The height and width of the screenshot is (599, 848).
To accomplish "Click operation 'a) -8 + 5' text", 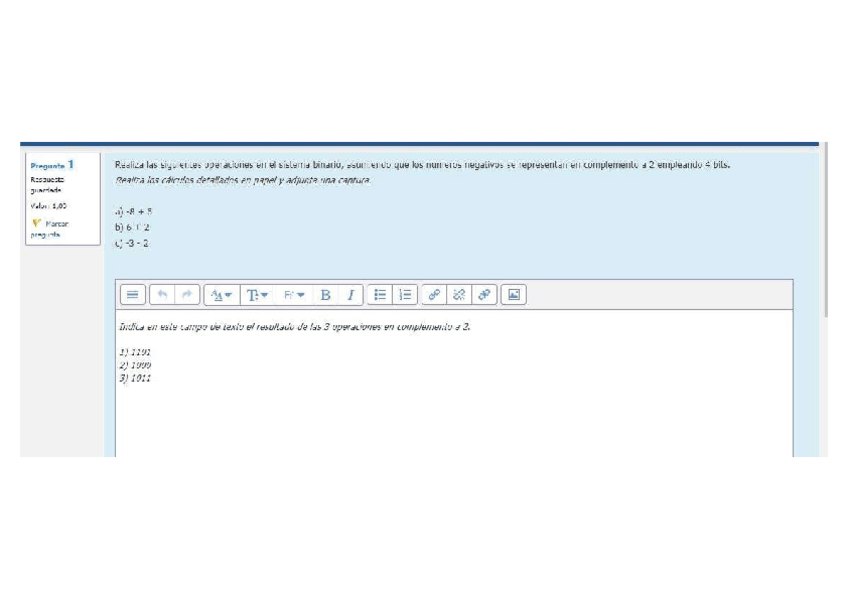I will pos(134,211).
